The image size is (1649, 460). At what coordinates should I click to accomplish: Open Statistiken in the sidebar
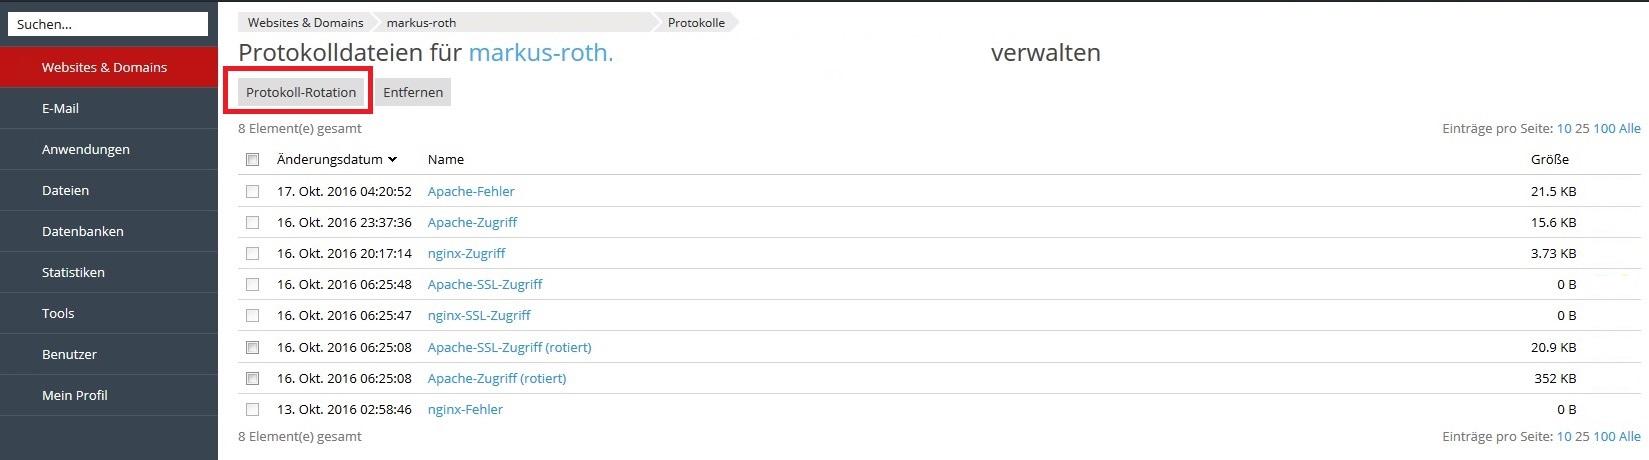coord(109,272)
